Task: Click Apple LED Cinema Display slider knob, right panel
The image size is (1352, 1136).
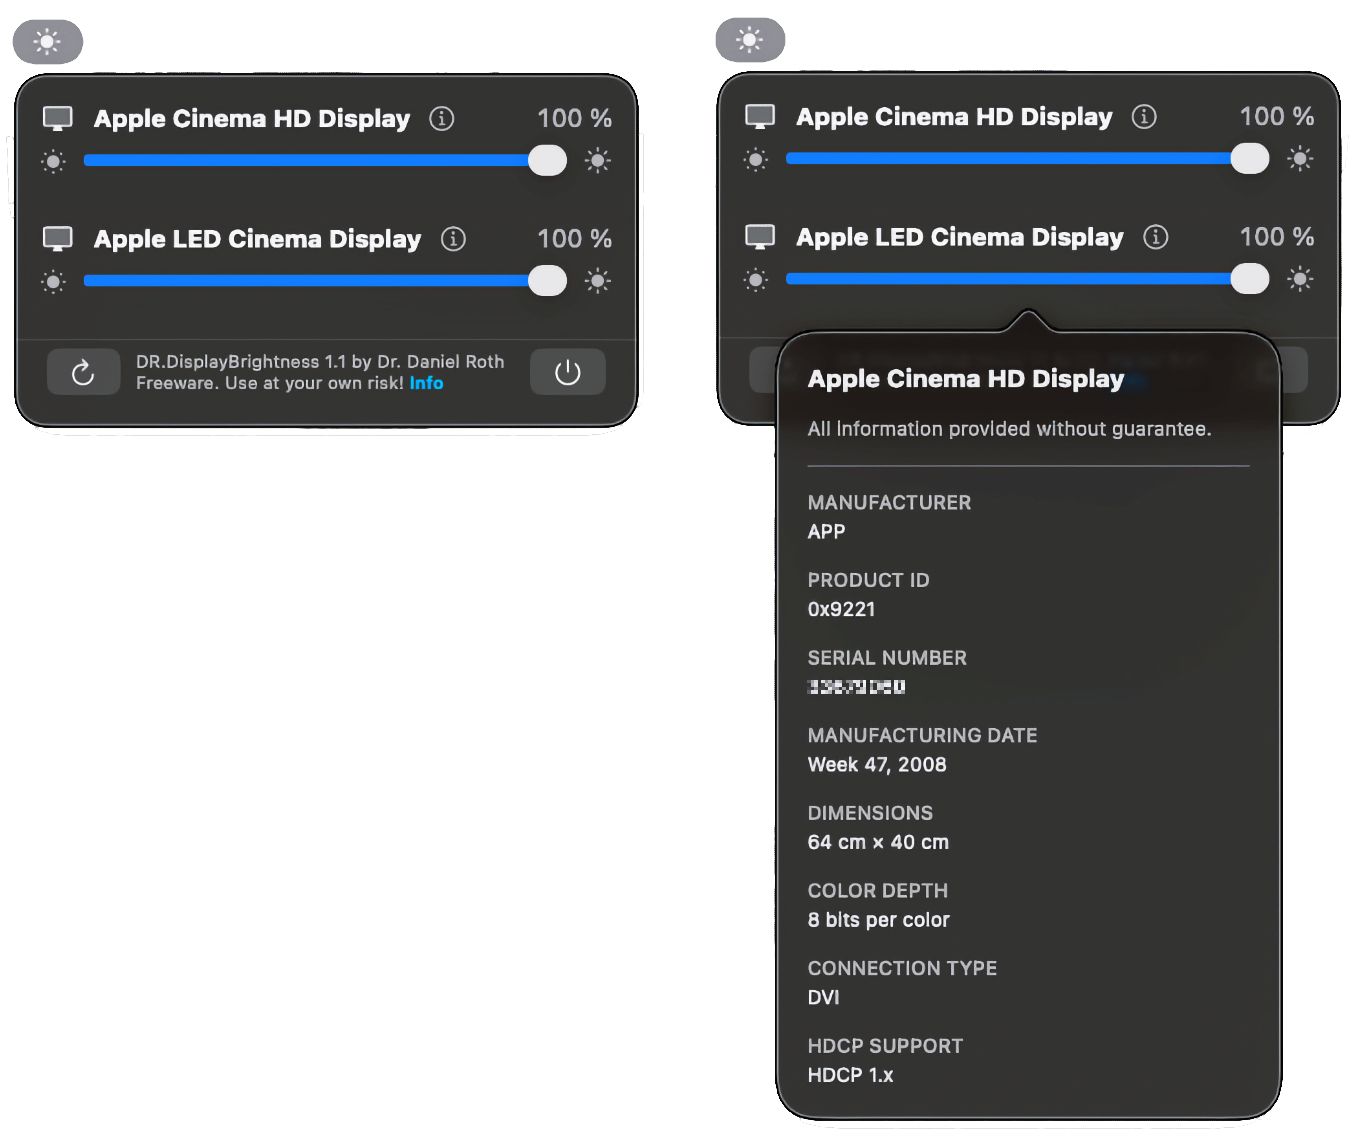Action: 1249,279
